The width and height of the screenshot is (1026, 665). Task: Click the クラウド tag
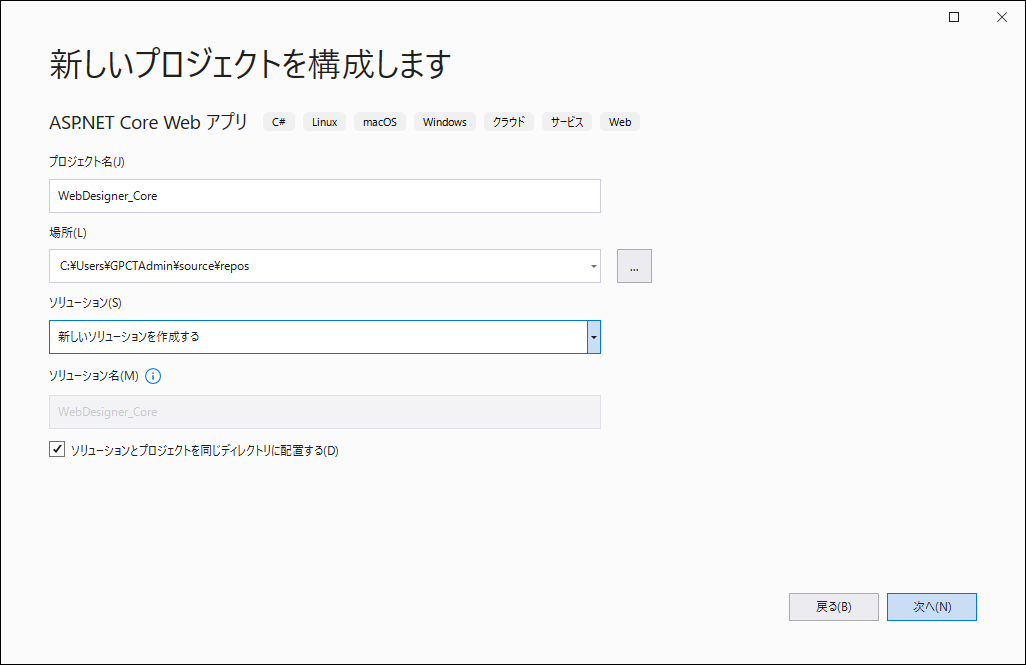tap(509, 122)
